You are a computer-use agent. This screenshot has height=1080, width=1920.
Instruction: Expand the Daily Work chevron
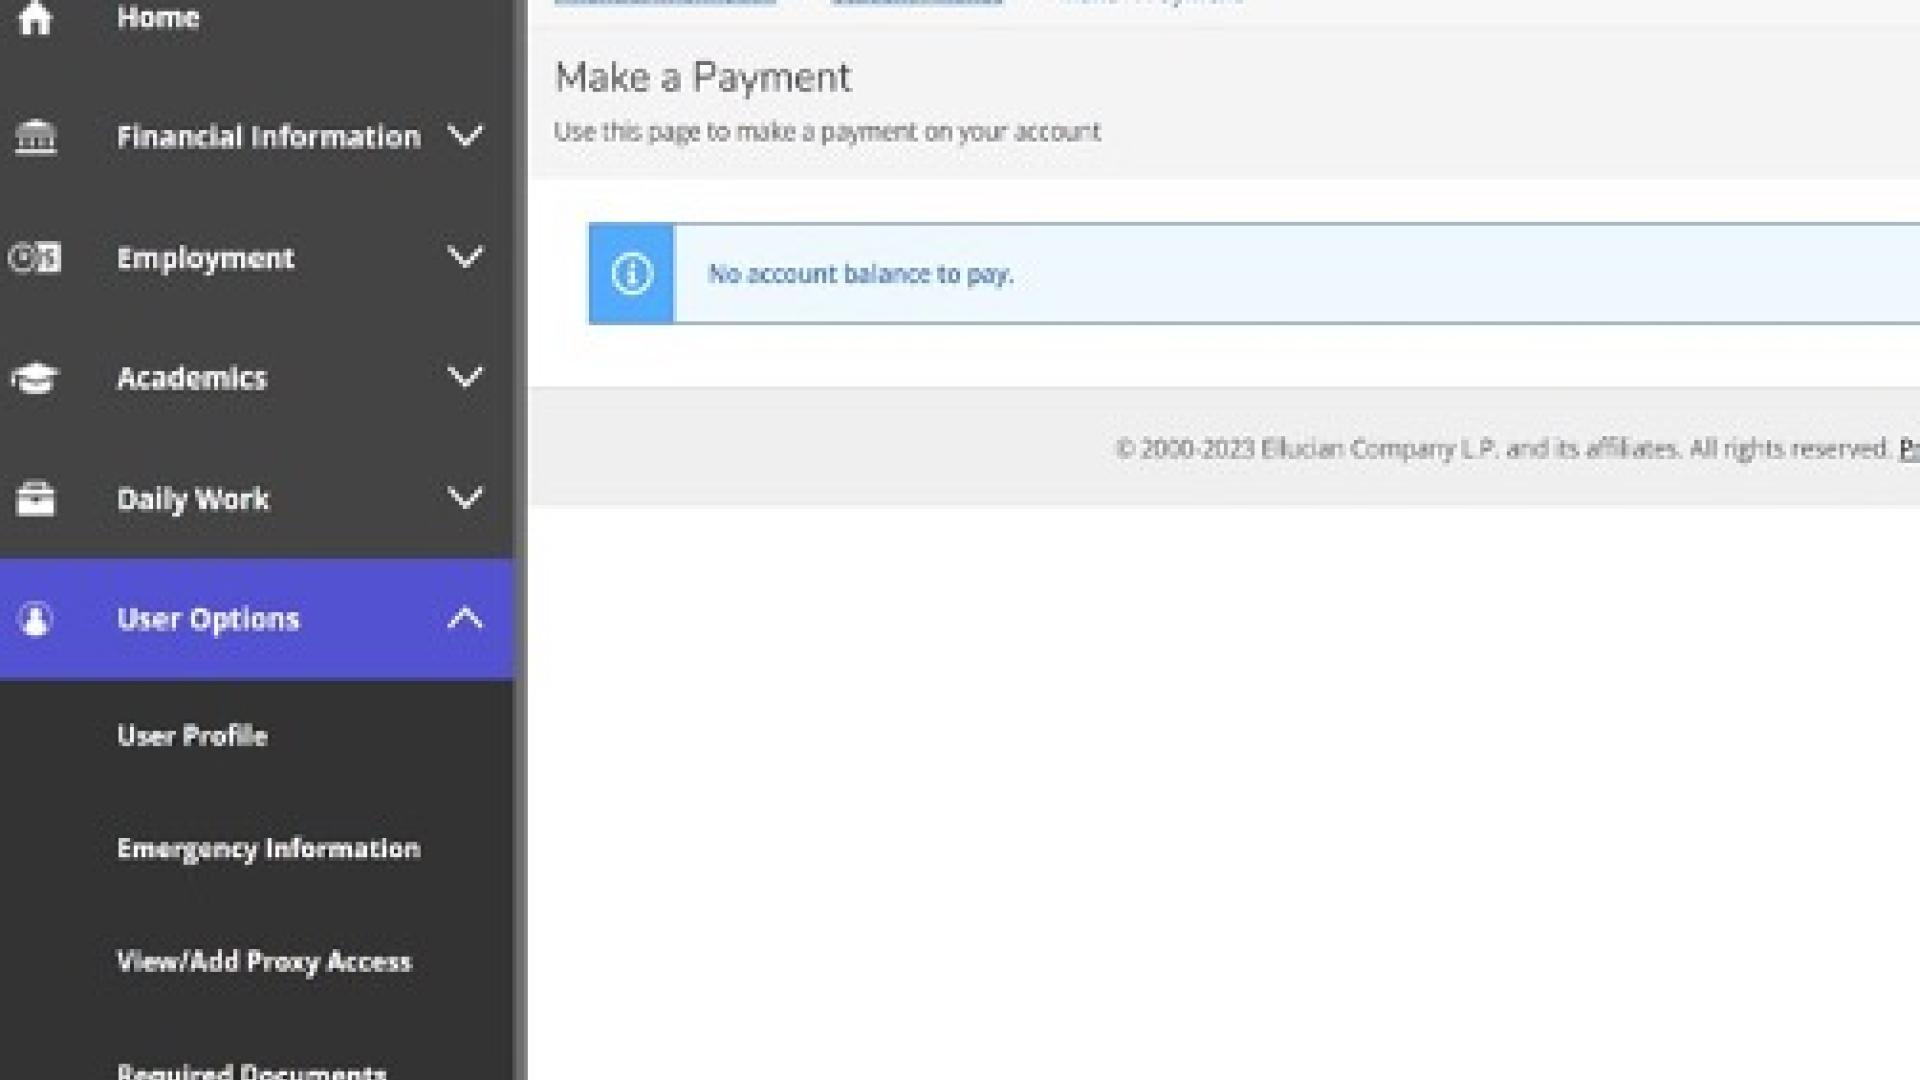click(465, 497)
